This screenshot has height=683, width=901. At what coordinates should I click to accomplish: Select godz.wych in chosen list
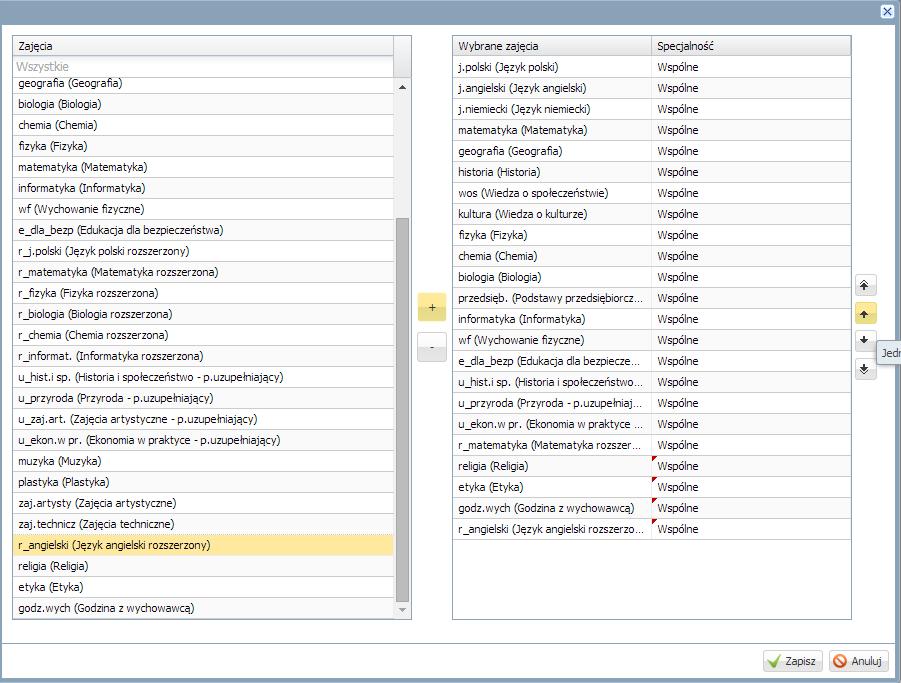tap(652, 508)
